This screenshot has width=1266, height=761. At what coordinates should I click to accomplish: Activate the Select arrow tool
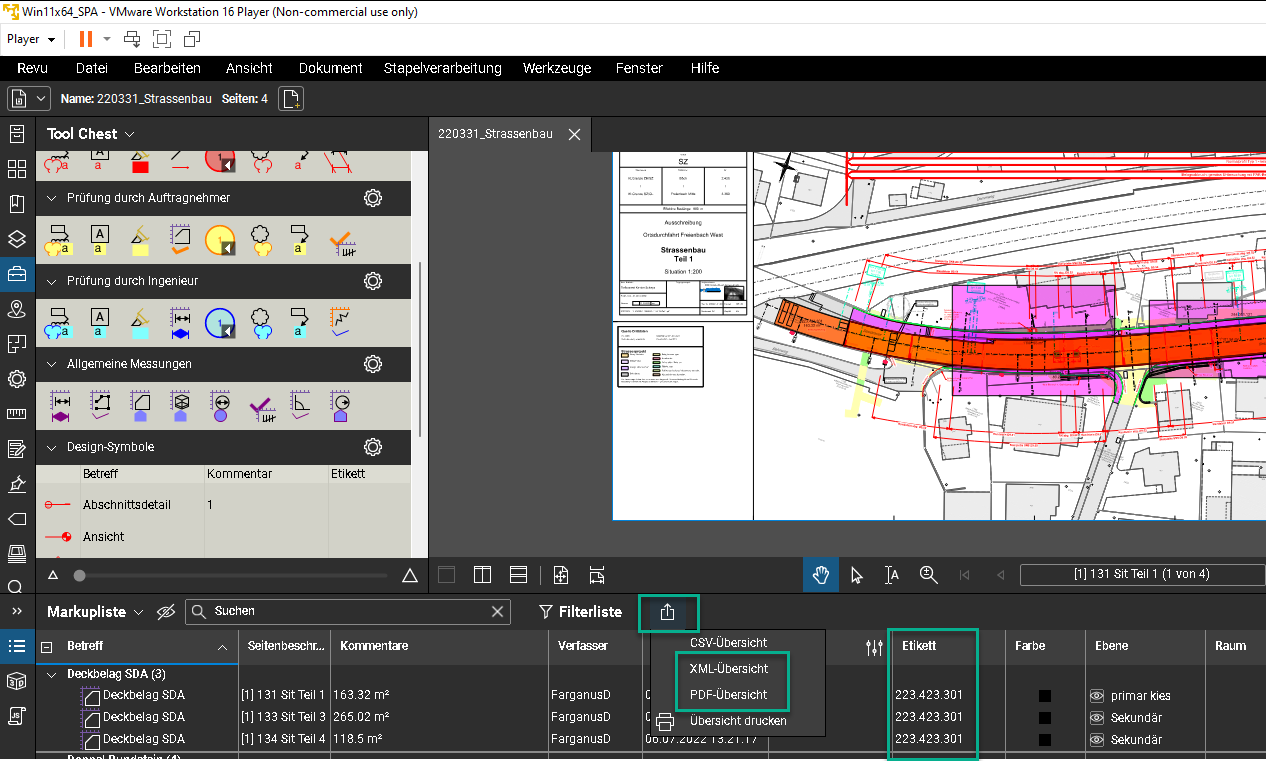point(856,574)
